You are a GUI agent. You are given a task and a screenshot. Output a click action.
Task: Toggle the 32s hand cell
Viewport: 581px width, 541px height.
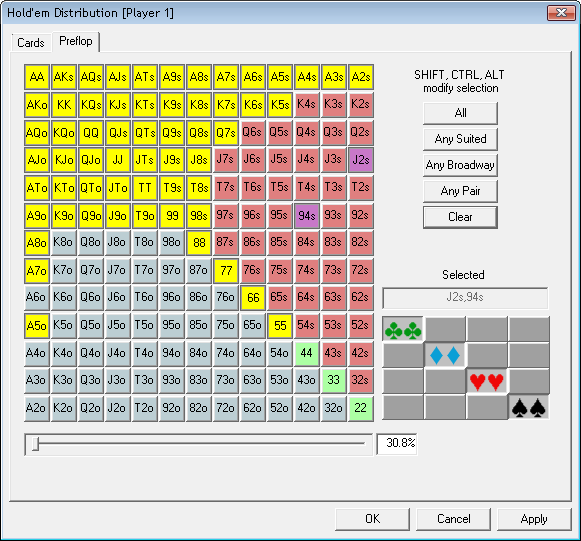click(361, 380)
